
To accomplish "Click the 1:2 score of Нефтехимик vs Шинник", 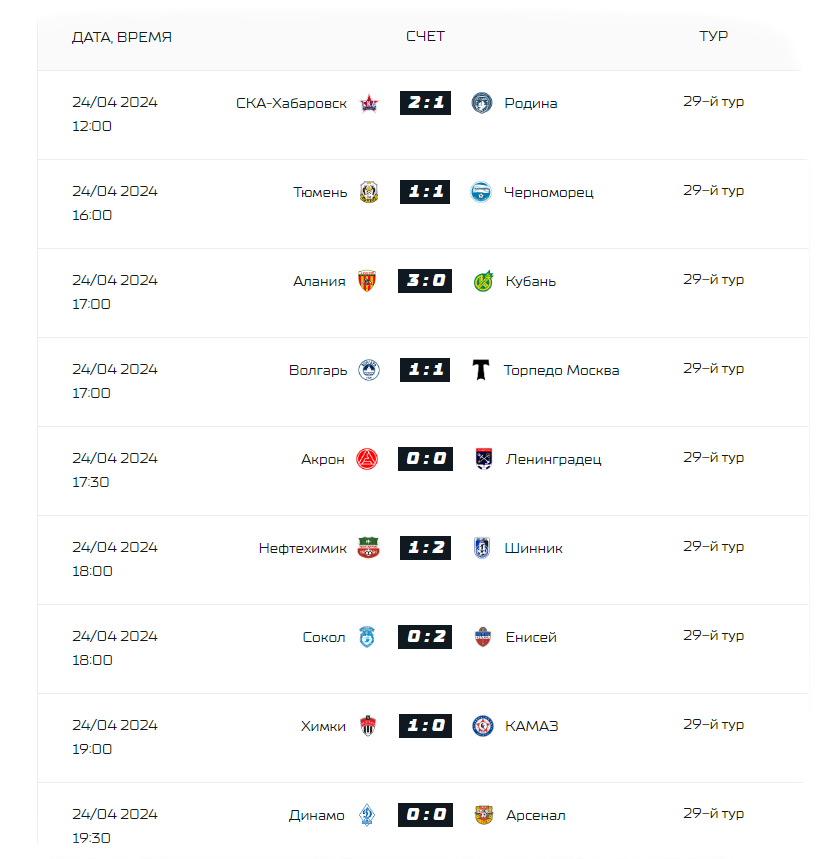I will (x=425, y=548).
